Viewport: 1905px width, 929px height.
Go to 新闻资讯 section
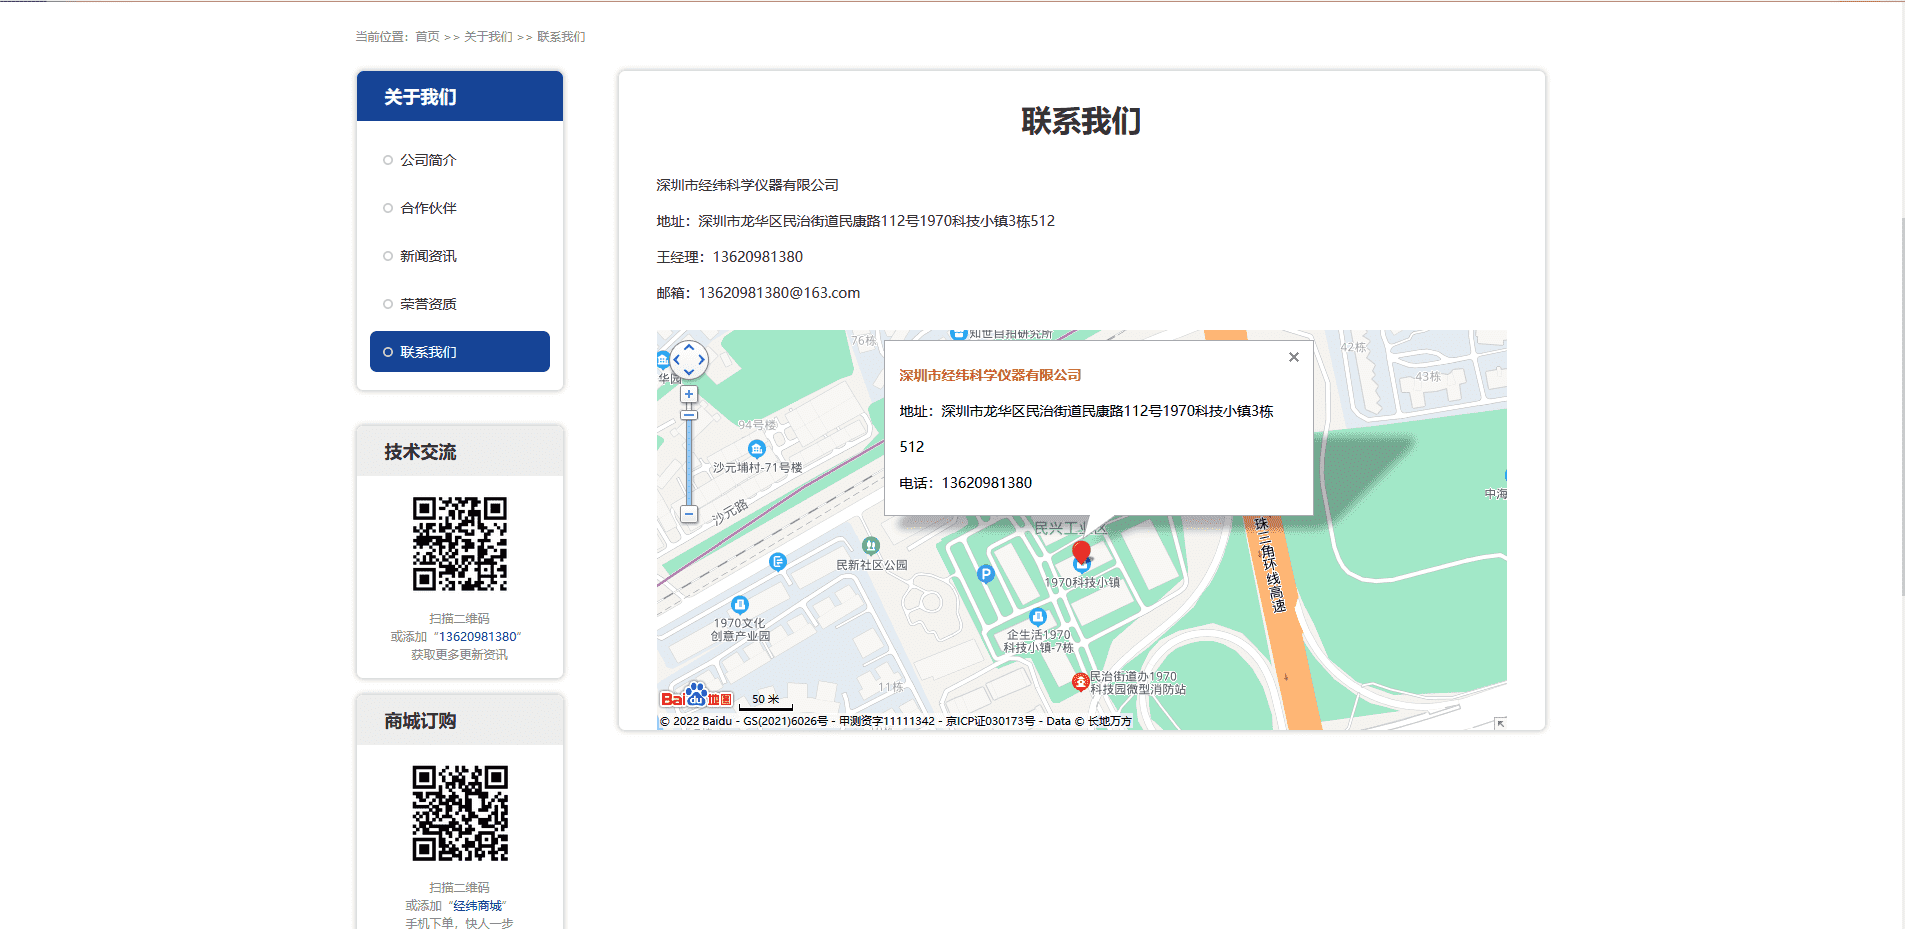[428, 256]
